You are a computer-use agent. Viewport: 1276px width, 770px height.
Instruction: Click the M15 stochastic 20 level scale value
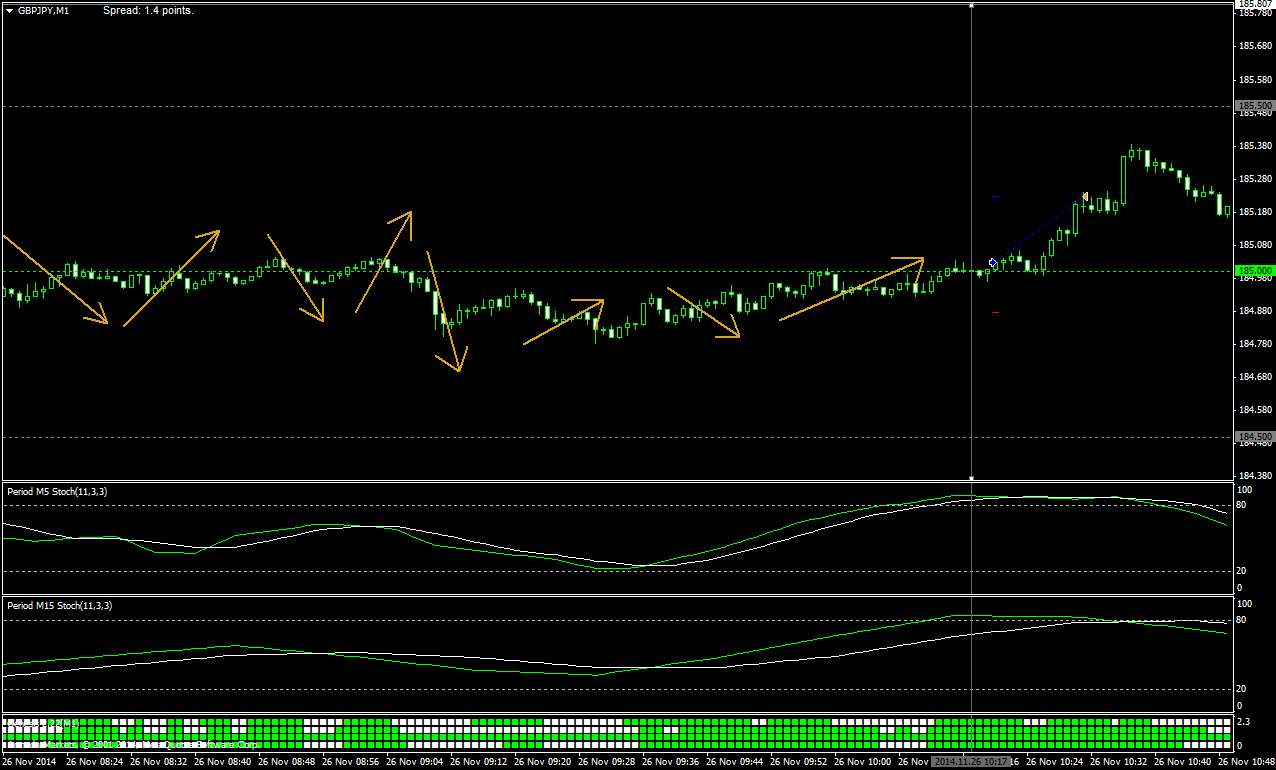pyautogui.click(x=1243, y=689)
